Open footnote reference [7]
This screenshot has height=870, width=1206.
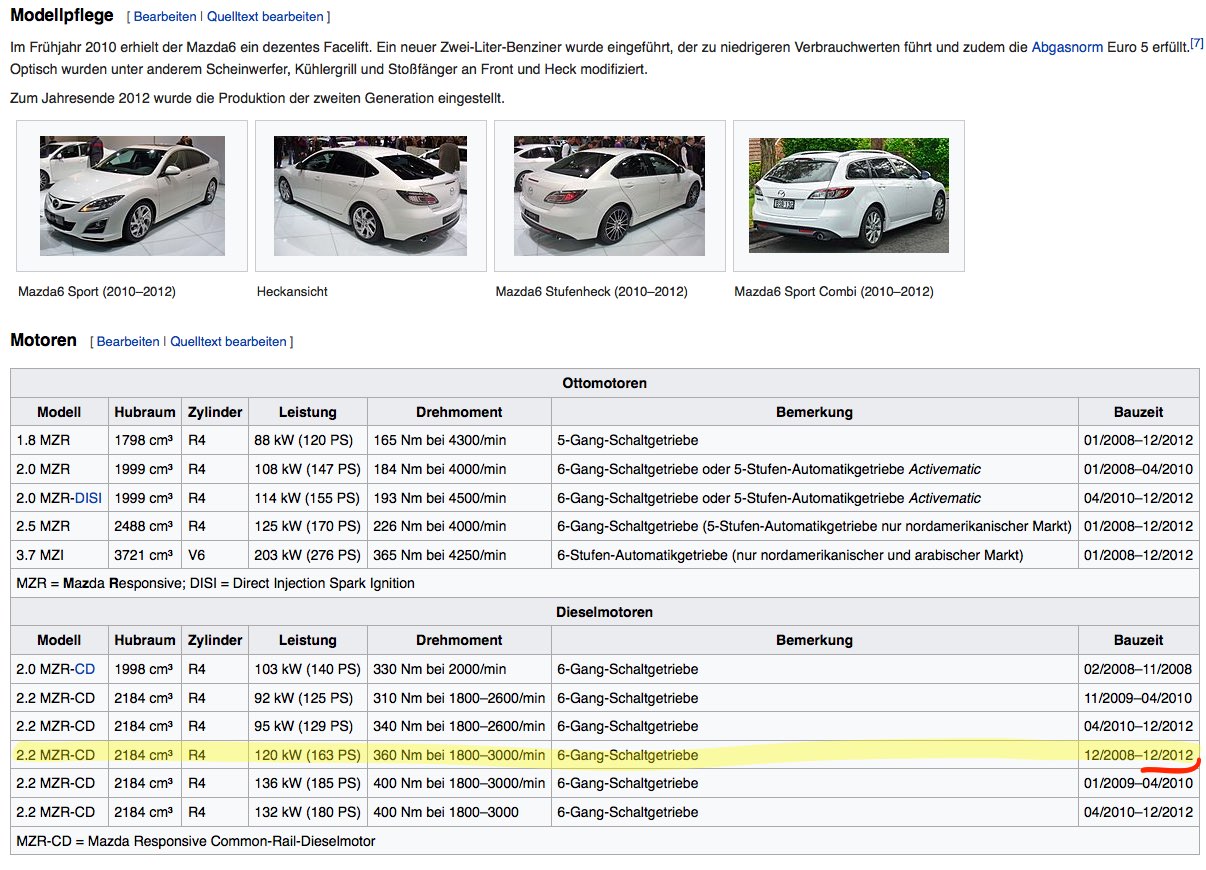(1197, 44)
